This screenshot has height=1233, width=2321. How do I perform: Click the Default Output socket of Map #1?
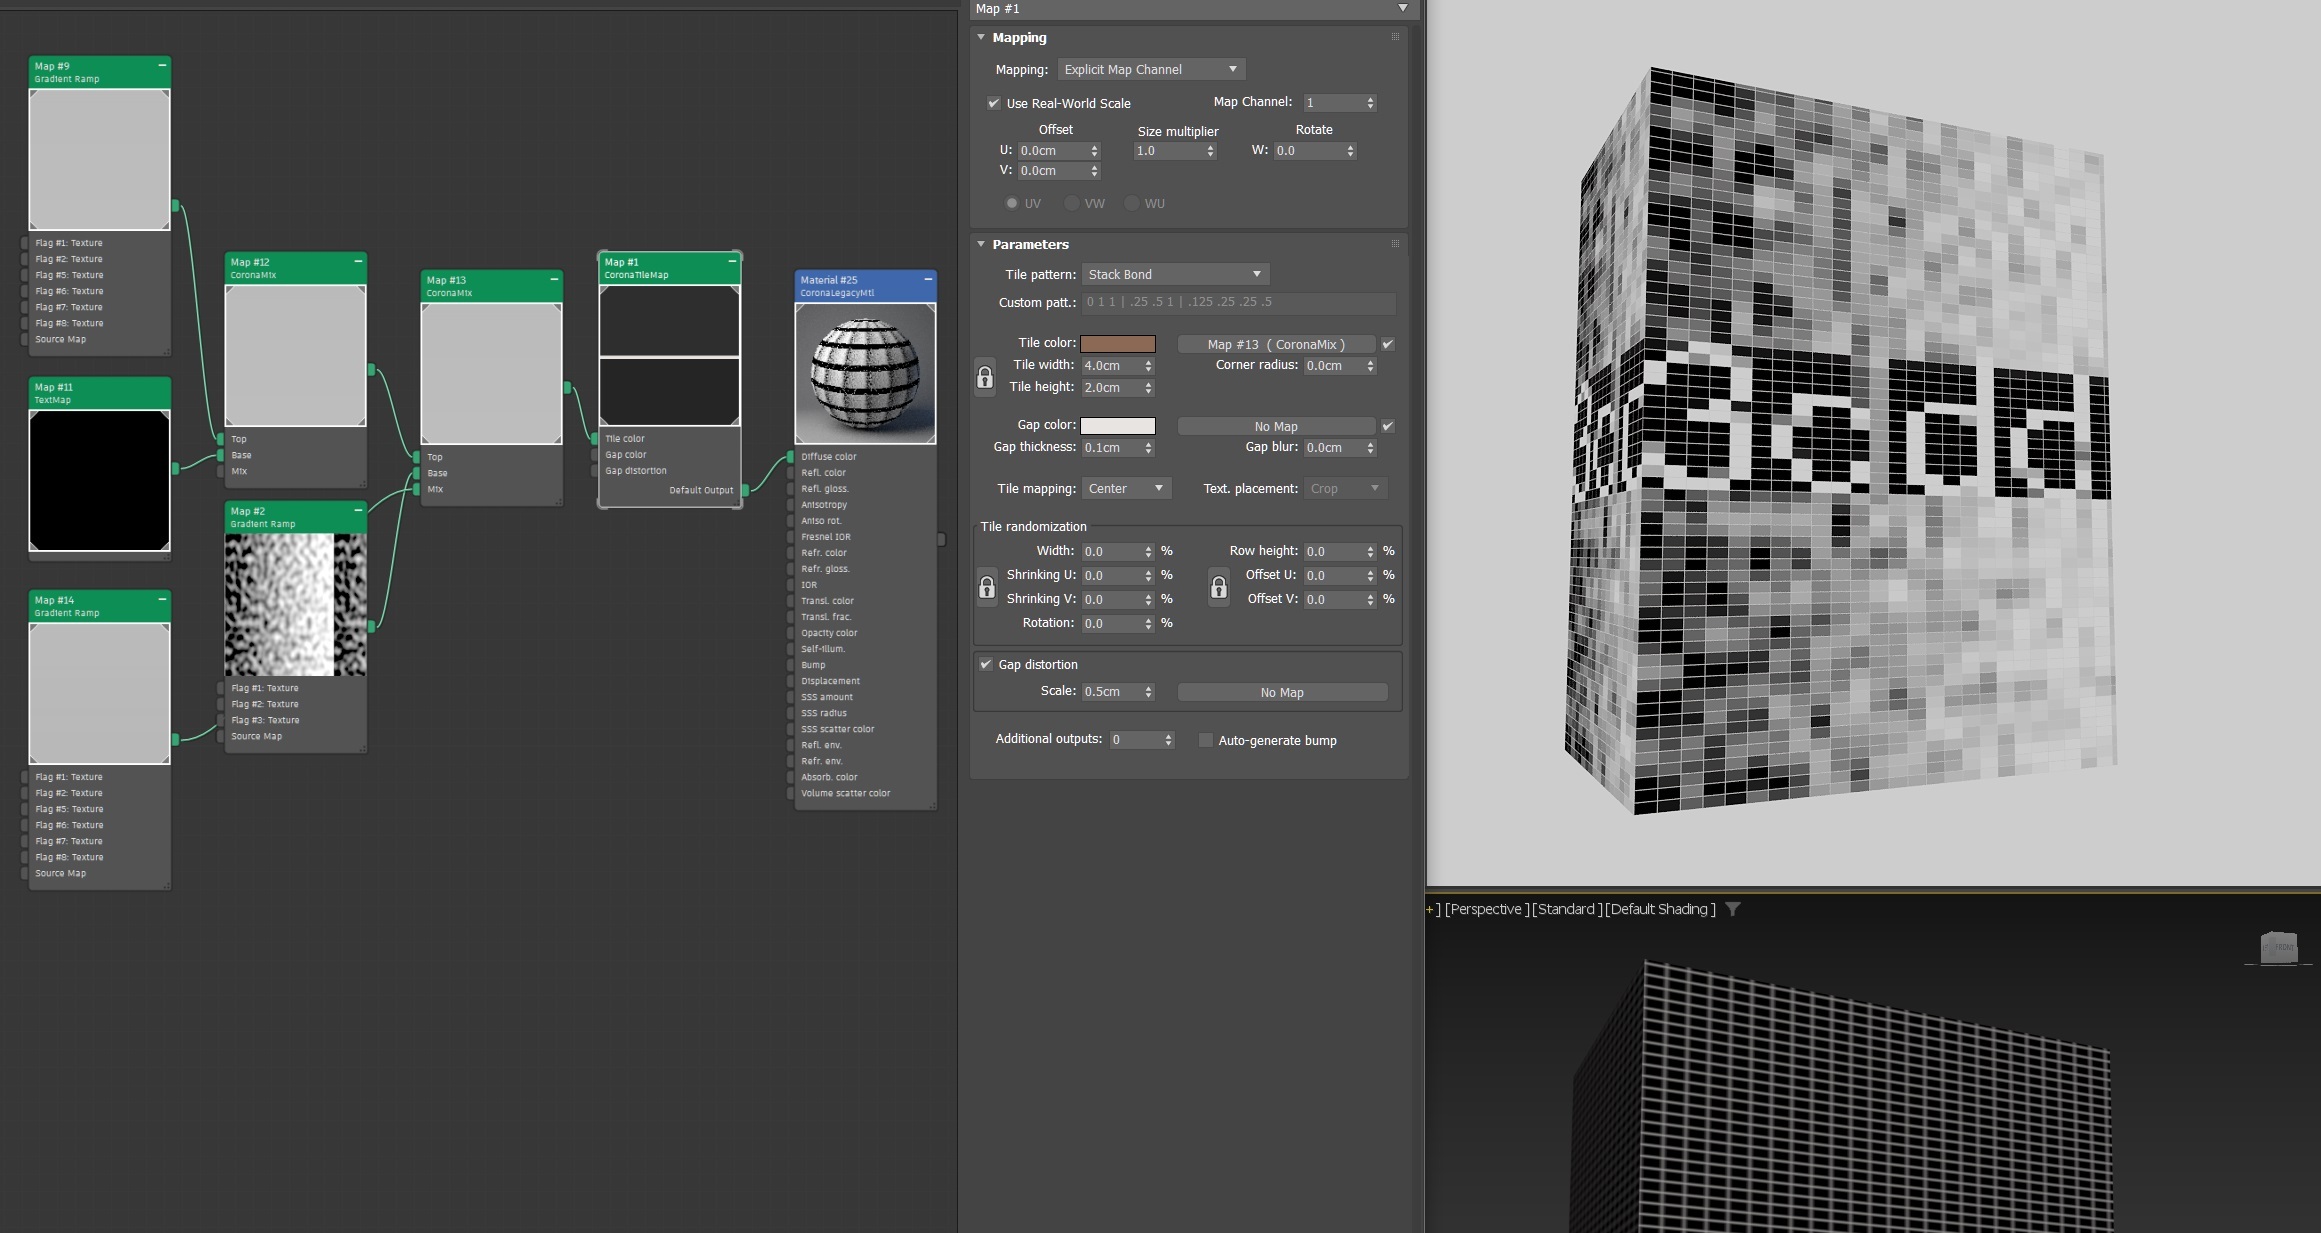745,490
